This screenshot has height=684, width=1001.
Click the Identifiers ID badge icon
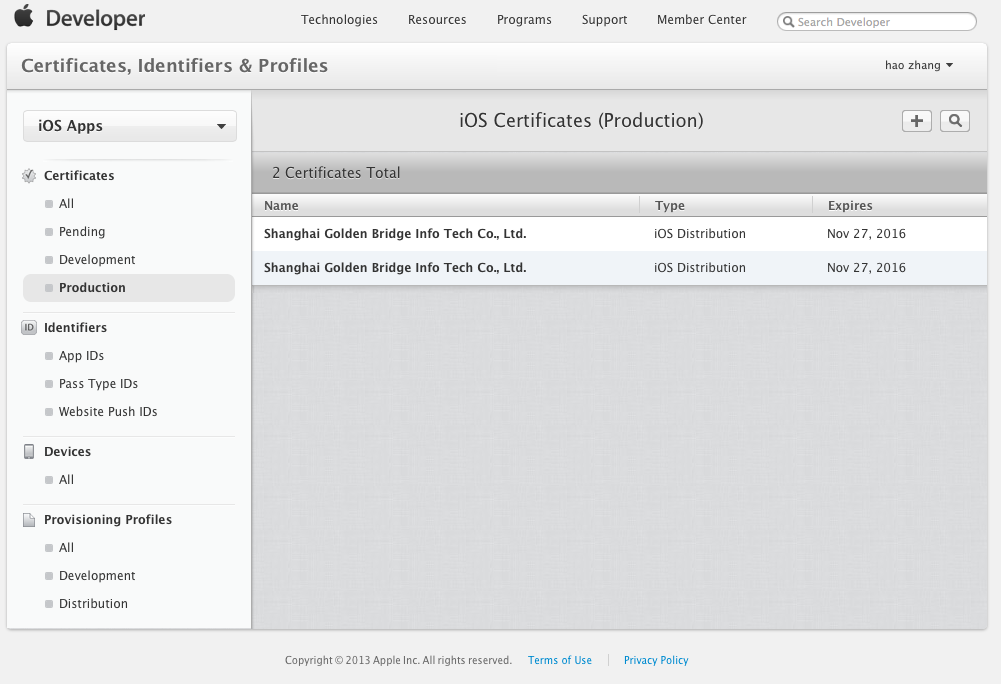(x=29, y=328)
